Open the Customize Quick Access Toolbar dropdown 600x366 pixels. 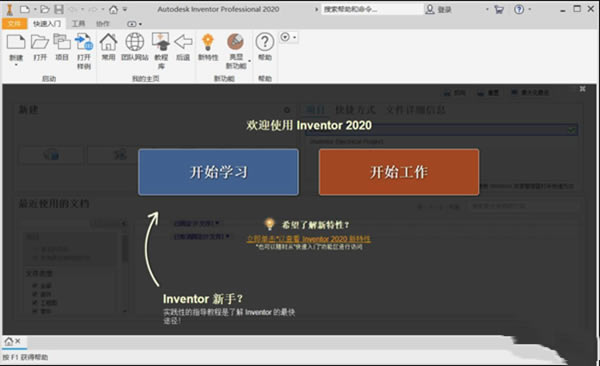125,9
